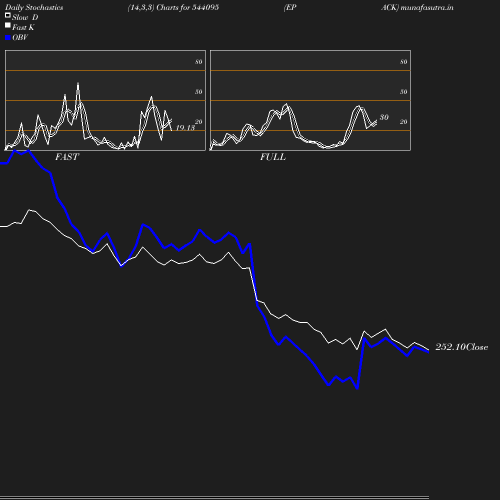The width and height of the screenshot is (500, 500).
Task: Click the Slow D legend swatch
Action: pyautogui.click(x=8, y=15)
